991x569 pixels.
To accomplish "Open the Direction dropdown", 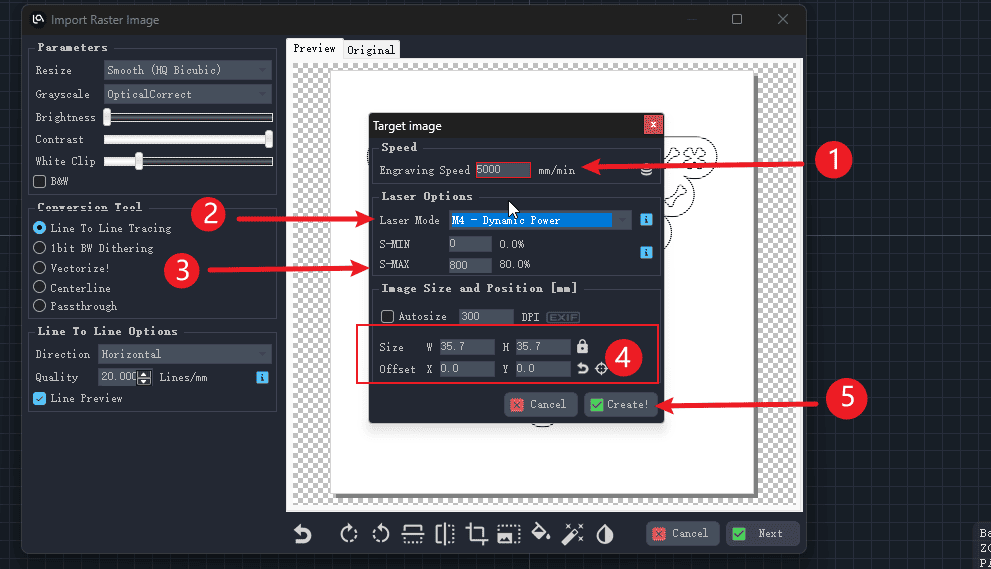I will (x=185, y=354).
